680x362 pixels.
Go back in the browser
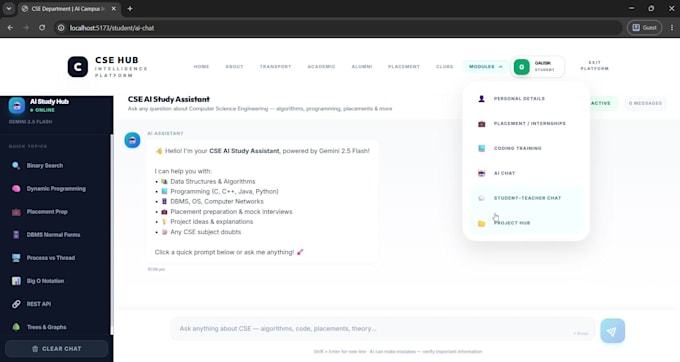[10, 27]
